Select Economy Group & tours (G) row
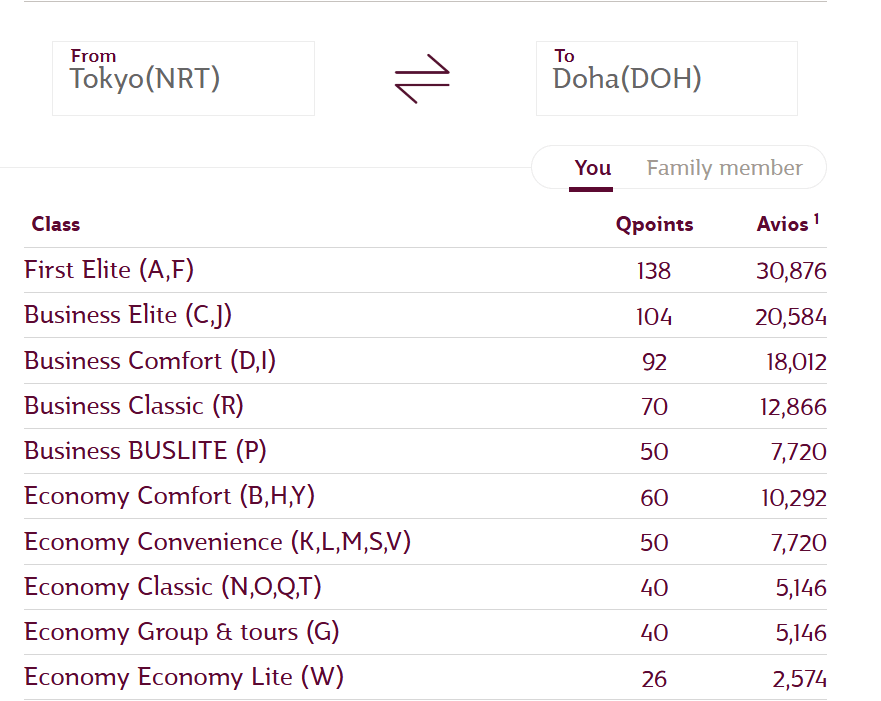Screen dimensions: 881x701 pos(182,632)
